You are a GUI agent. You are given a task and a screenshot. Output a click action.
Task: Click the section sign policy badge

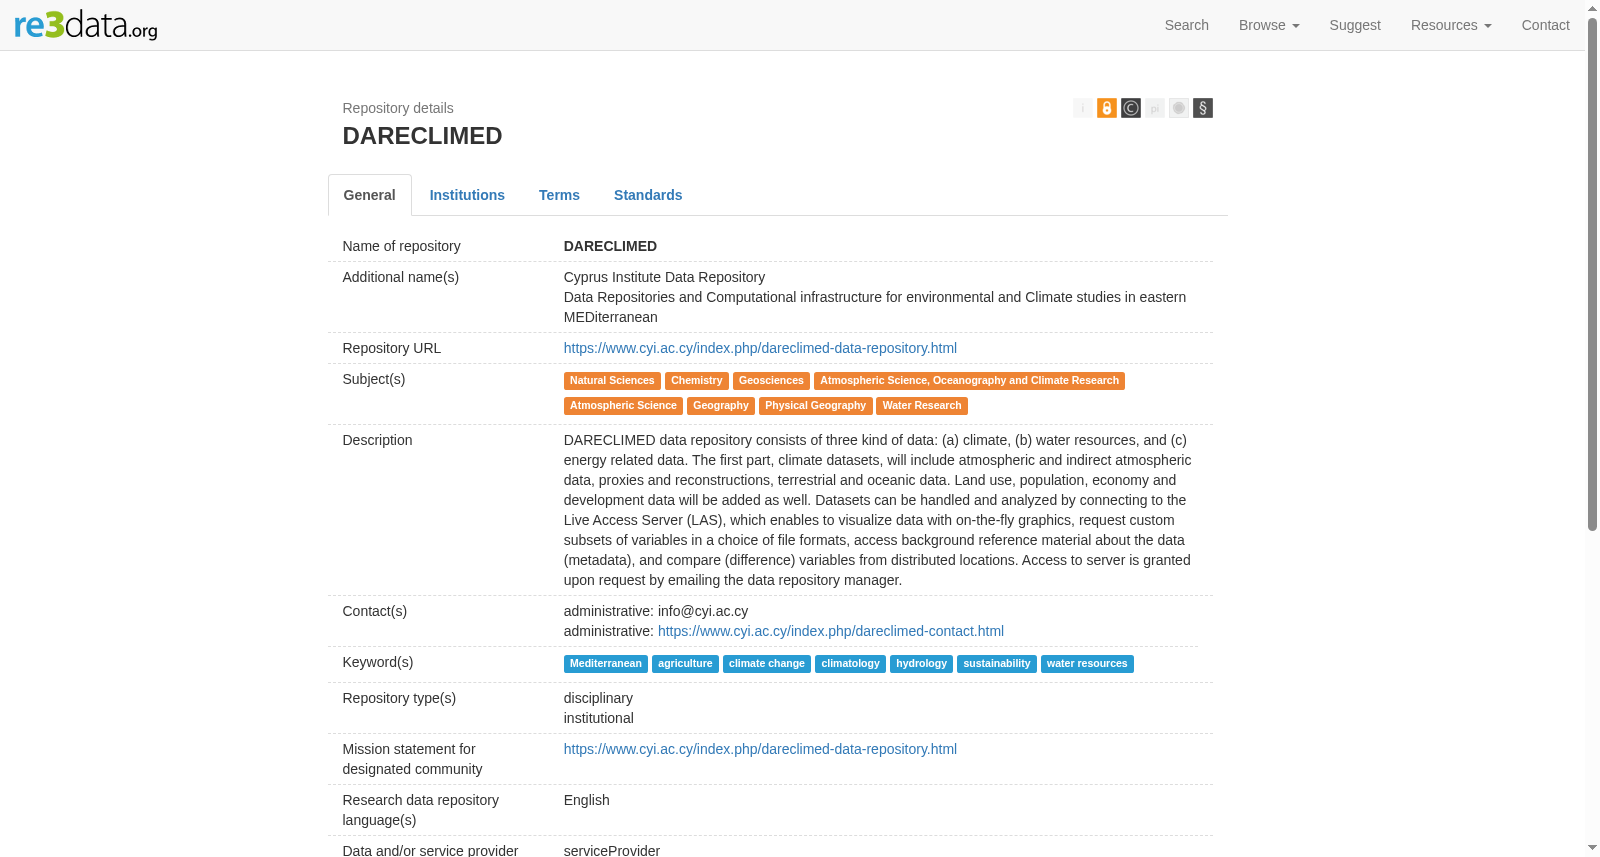pos(1203,108)
